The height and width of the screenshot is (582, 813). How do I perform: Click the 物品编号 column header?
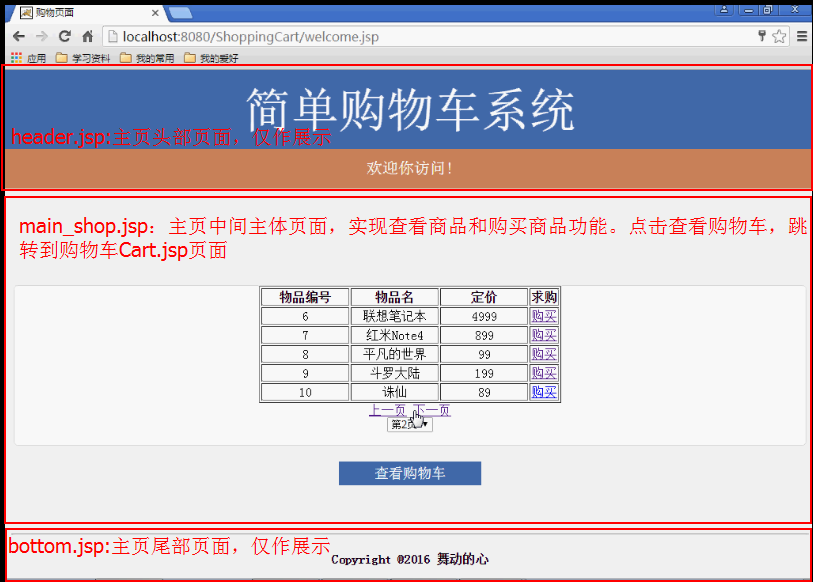305,297
